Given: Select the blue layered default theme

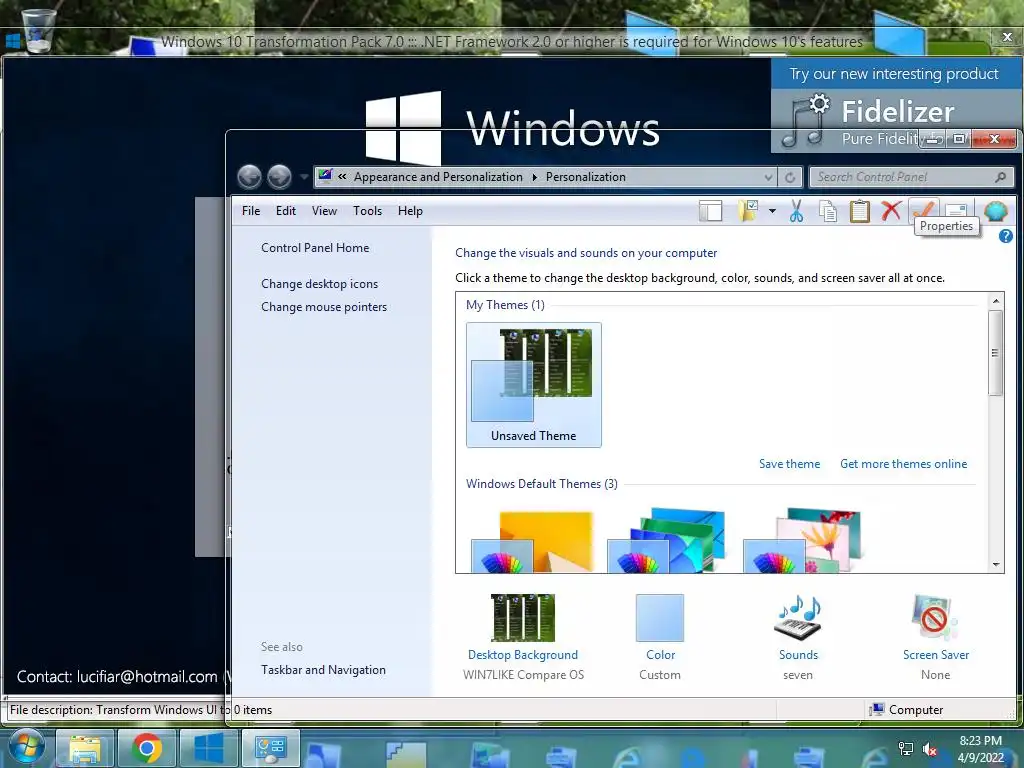Looking at the screenshot, I should (666, 541).
